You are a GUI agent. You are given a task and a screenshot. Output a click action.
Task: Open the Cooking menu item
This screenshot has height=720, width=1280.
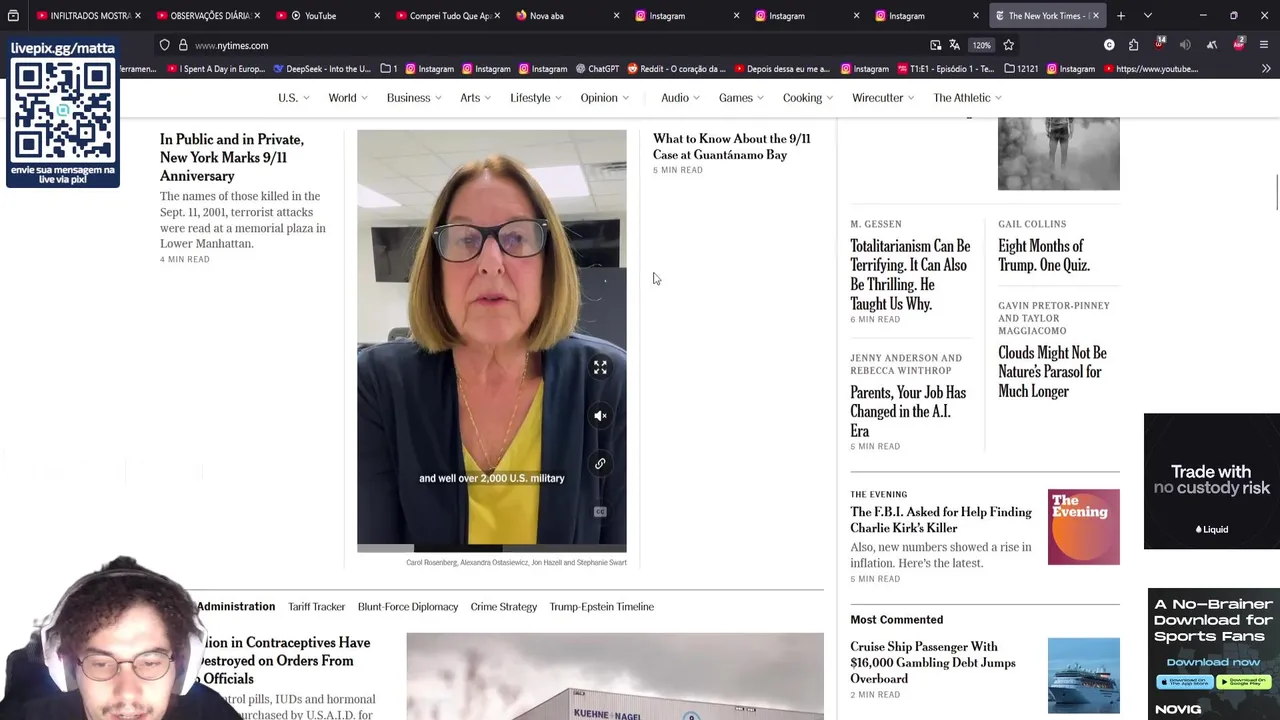tap(808, 98)
